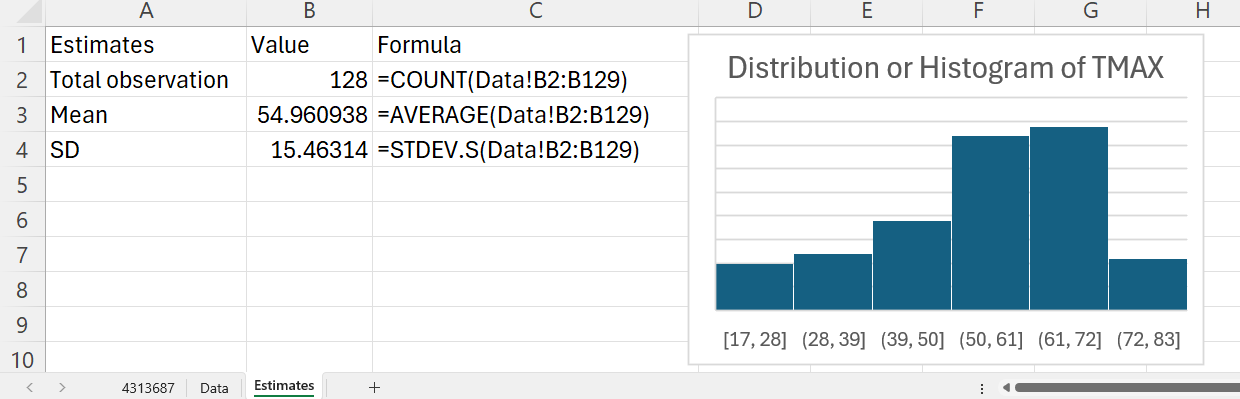Select the "Mean" label cell
This screenshot has width=1240, height=399.
coord(146,115)
